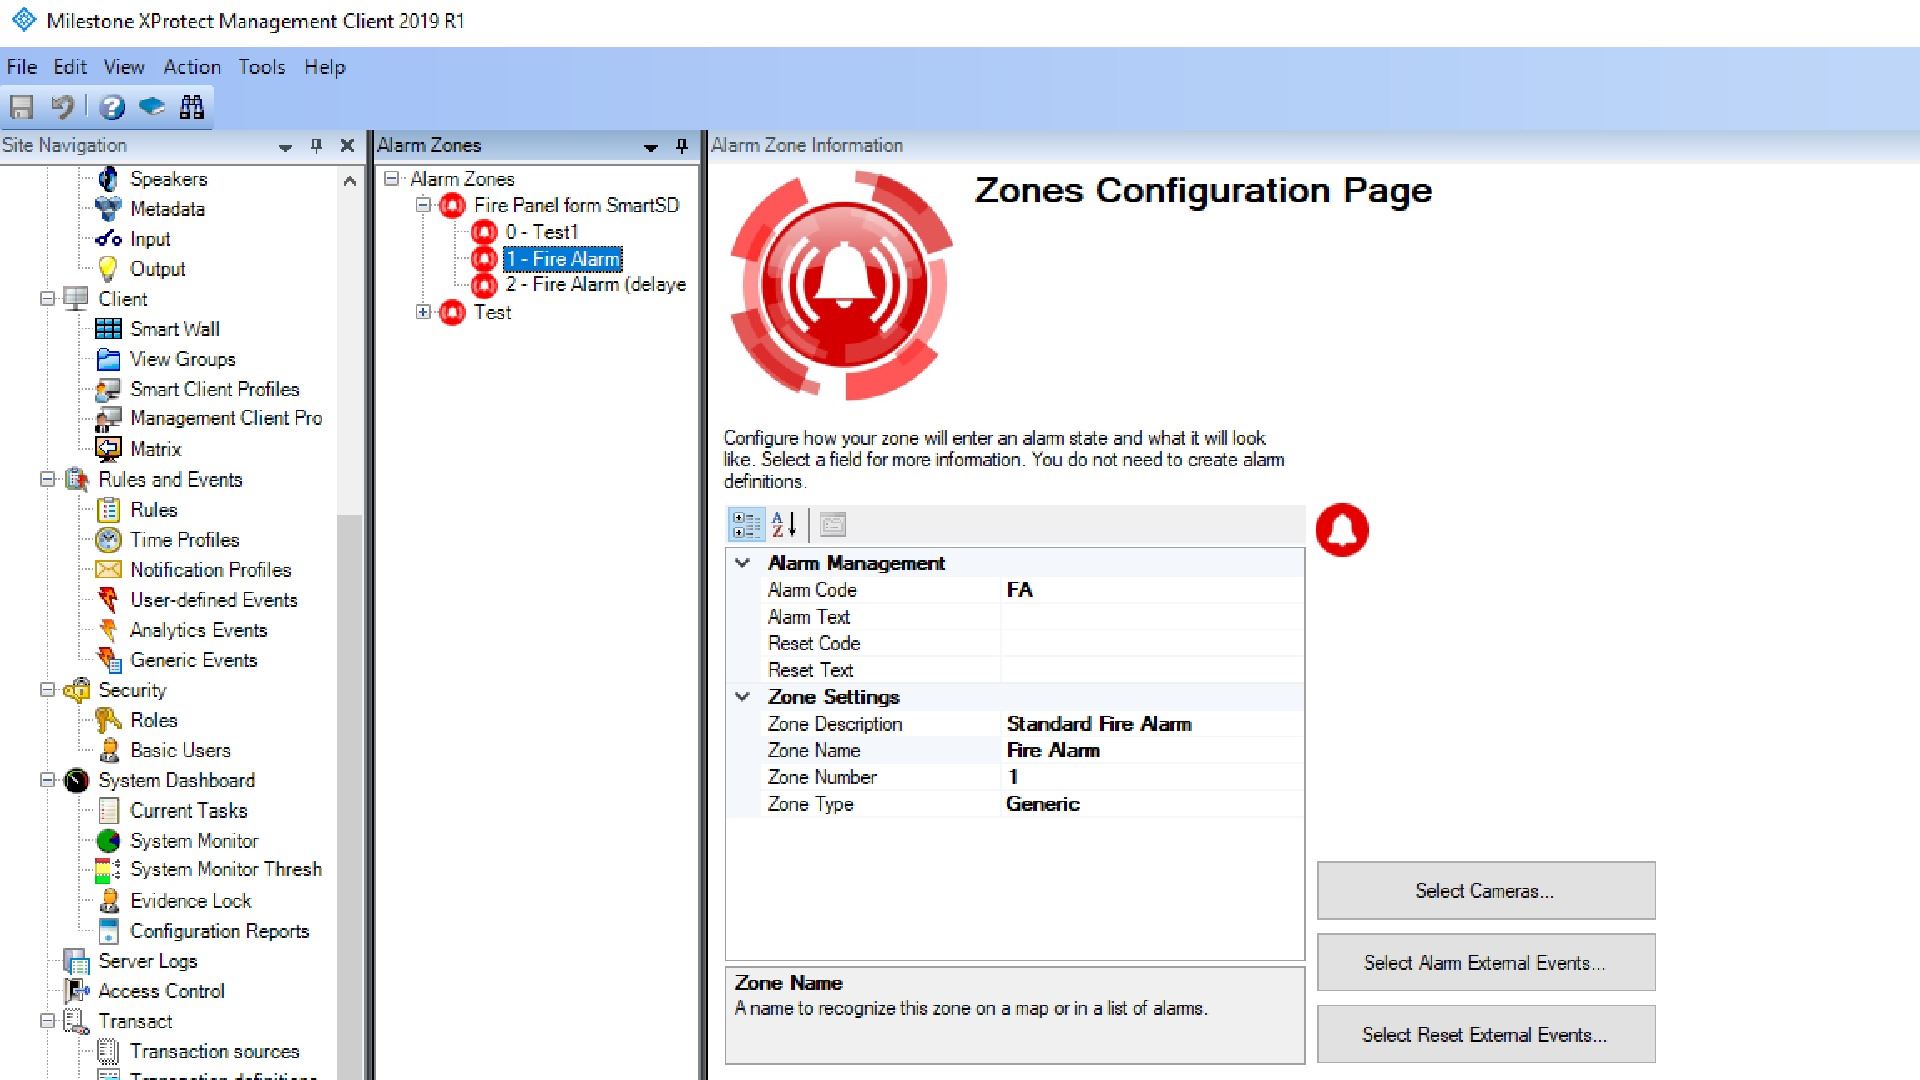Select the Speakers node icon

tap(108, 179)
